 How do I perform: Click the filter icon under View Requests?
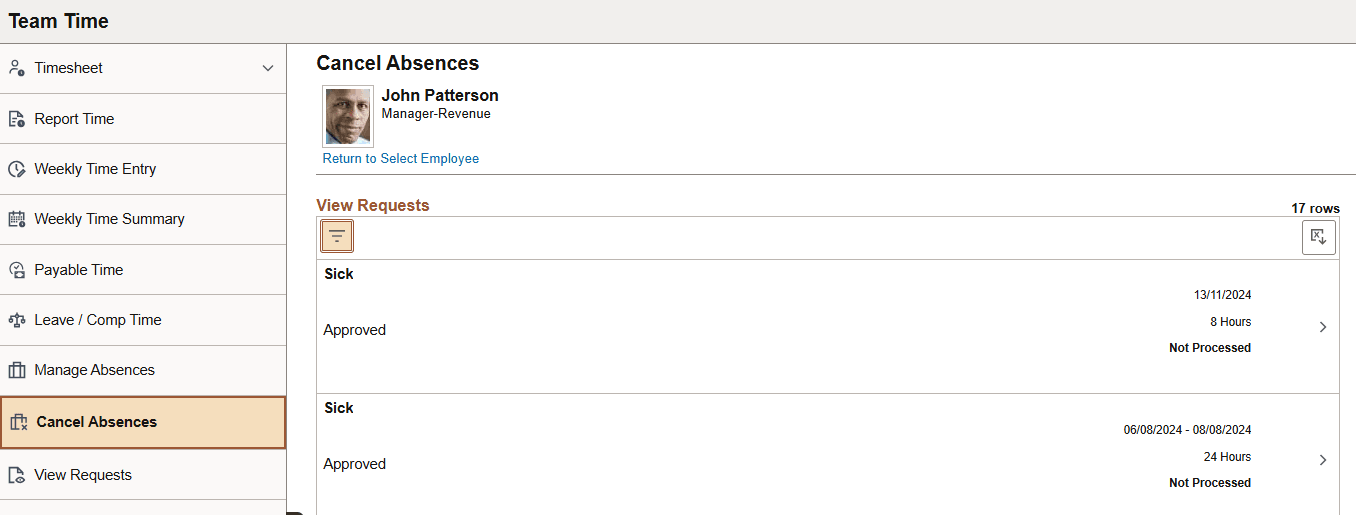click(x=337, y=237)
